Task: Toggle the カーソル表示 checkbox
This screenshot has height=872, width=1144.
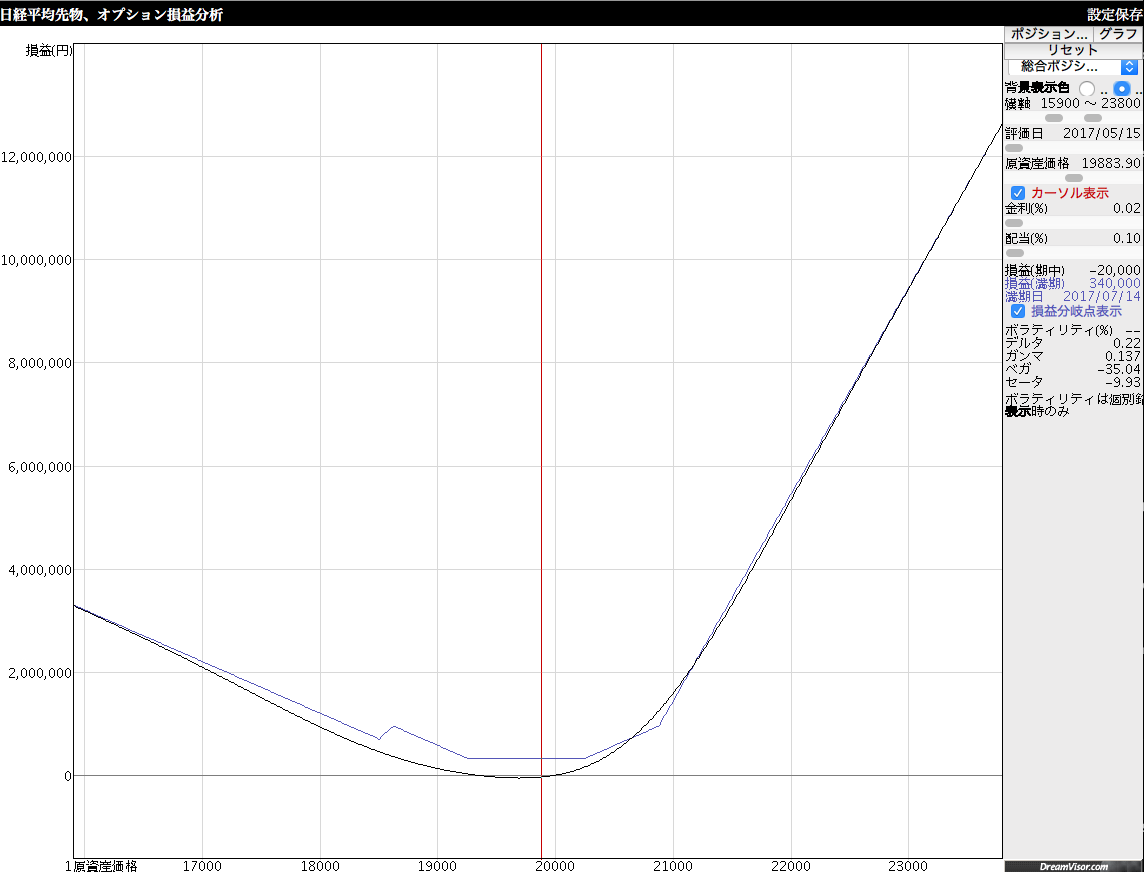Action: (x=1018, y=193)
